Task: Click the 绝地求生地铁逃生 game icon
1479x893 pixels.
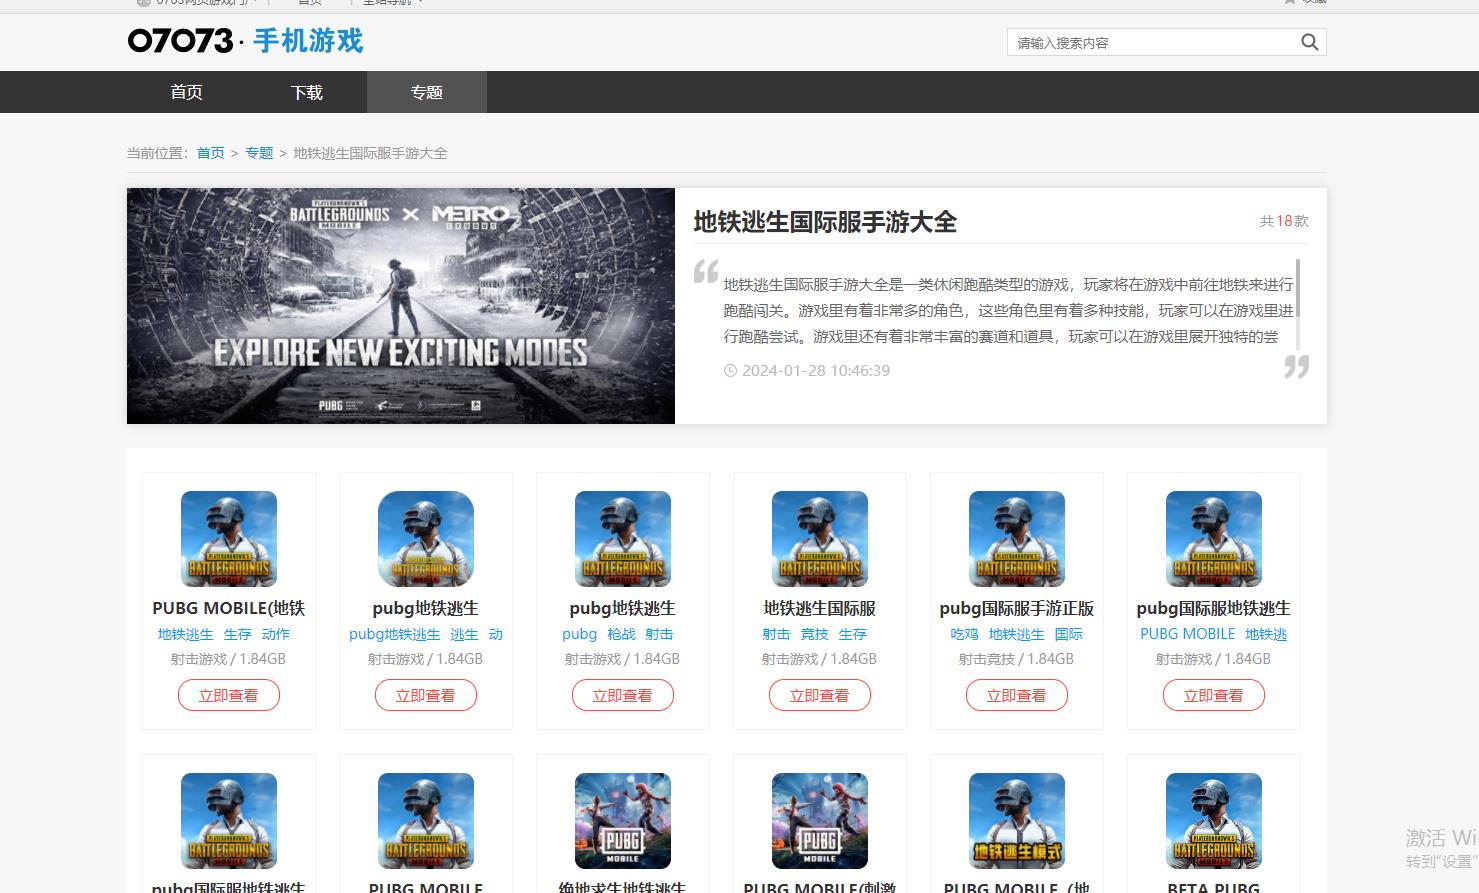Action: tap(622, 820)
